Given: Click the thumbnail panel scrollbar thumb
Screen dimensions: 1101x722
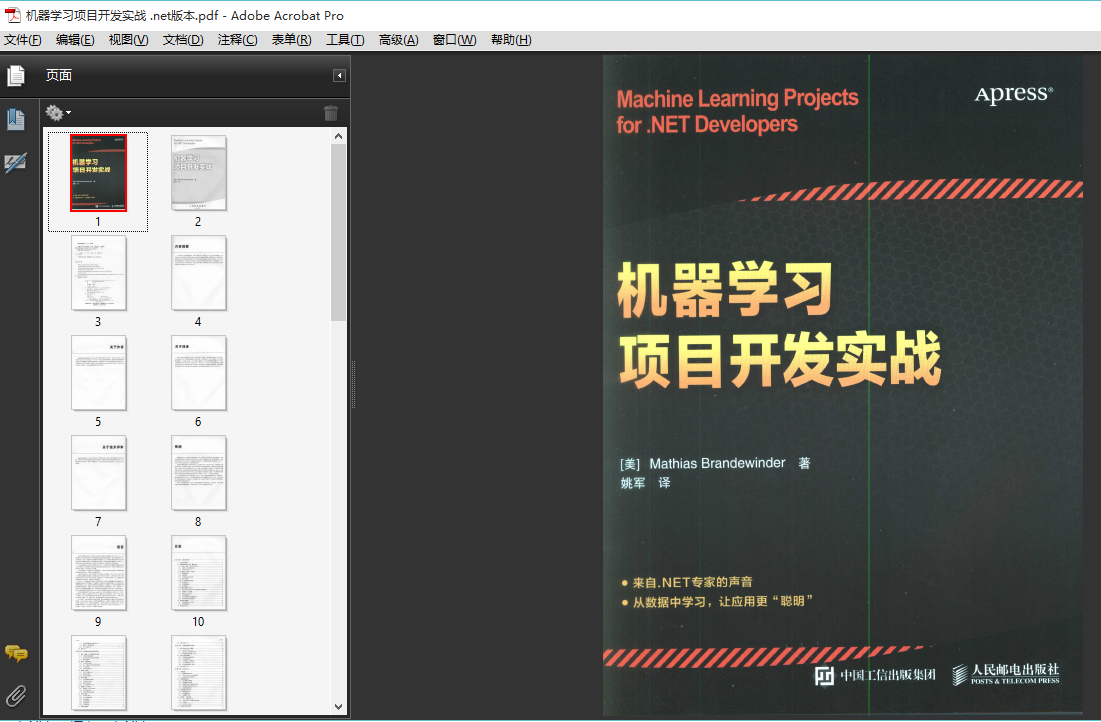Looking at the screenshot, I should click(x=338, y=232).
